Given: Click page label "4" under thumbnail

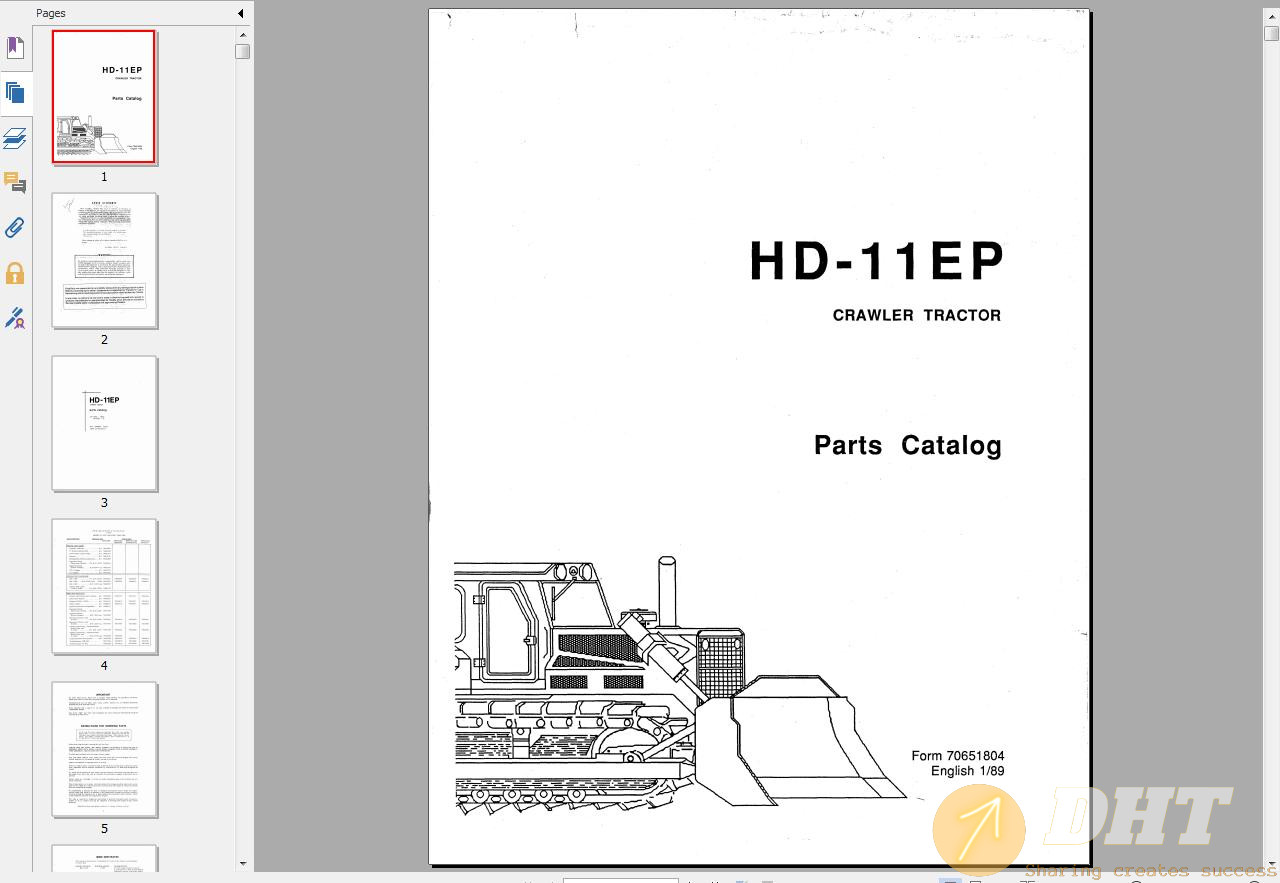Looking at the screenshot, I should [x=104, y=666].
